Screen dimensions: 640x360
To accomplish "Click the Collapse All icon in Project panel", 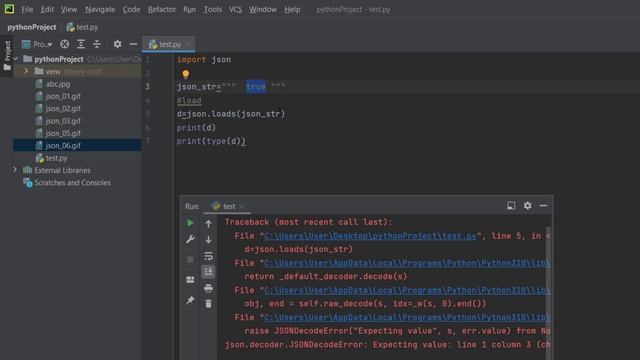I will pyautogui.click(x=97, y=44).
